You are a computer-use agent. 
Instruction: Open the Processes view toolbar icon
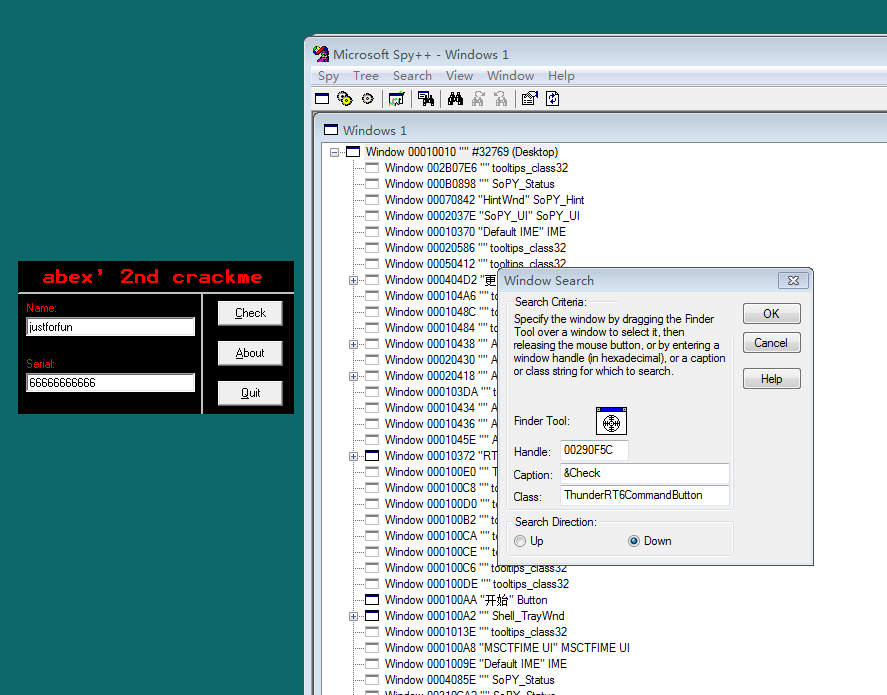345,99
